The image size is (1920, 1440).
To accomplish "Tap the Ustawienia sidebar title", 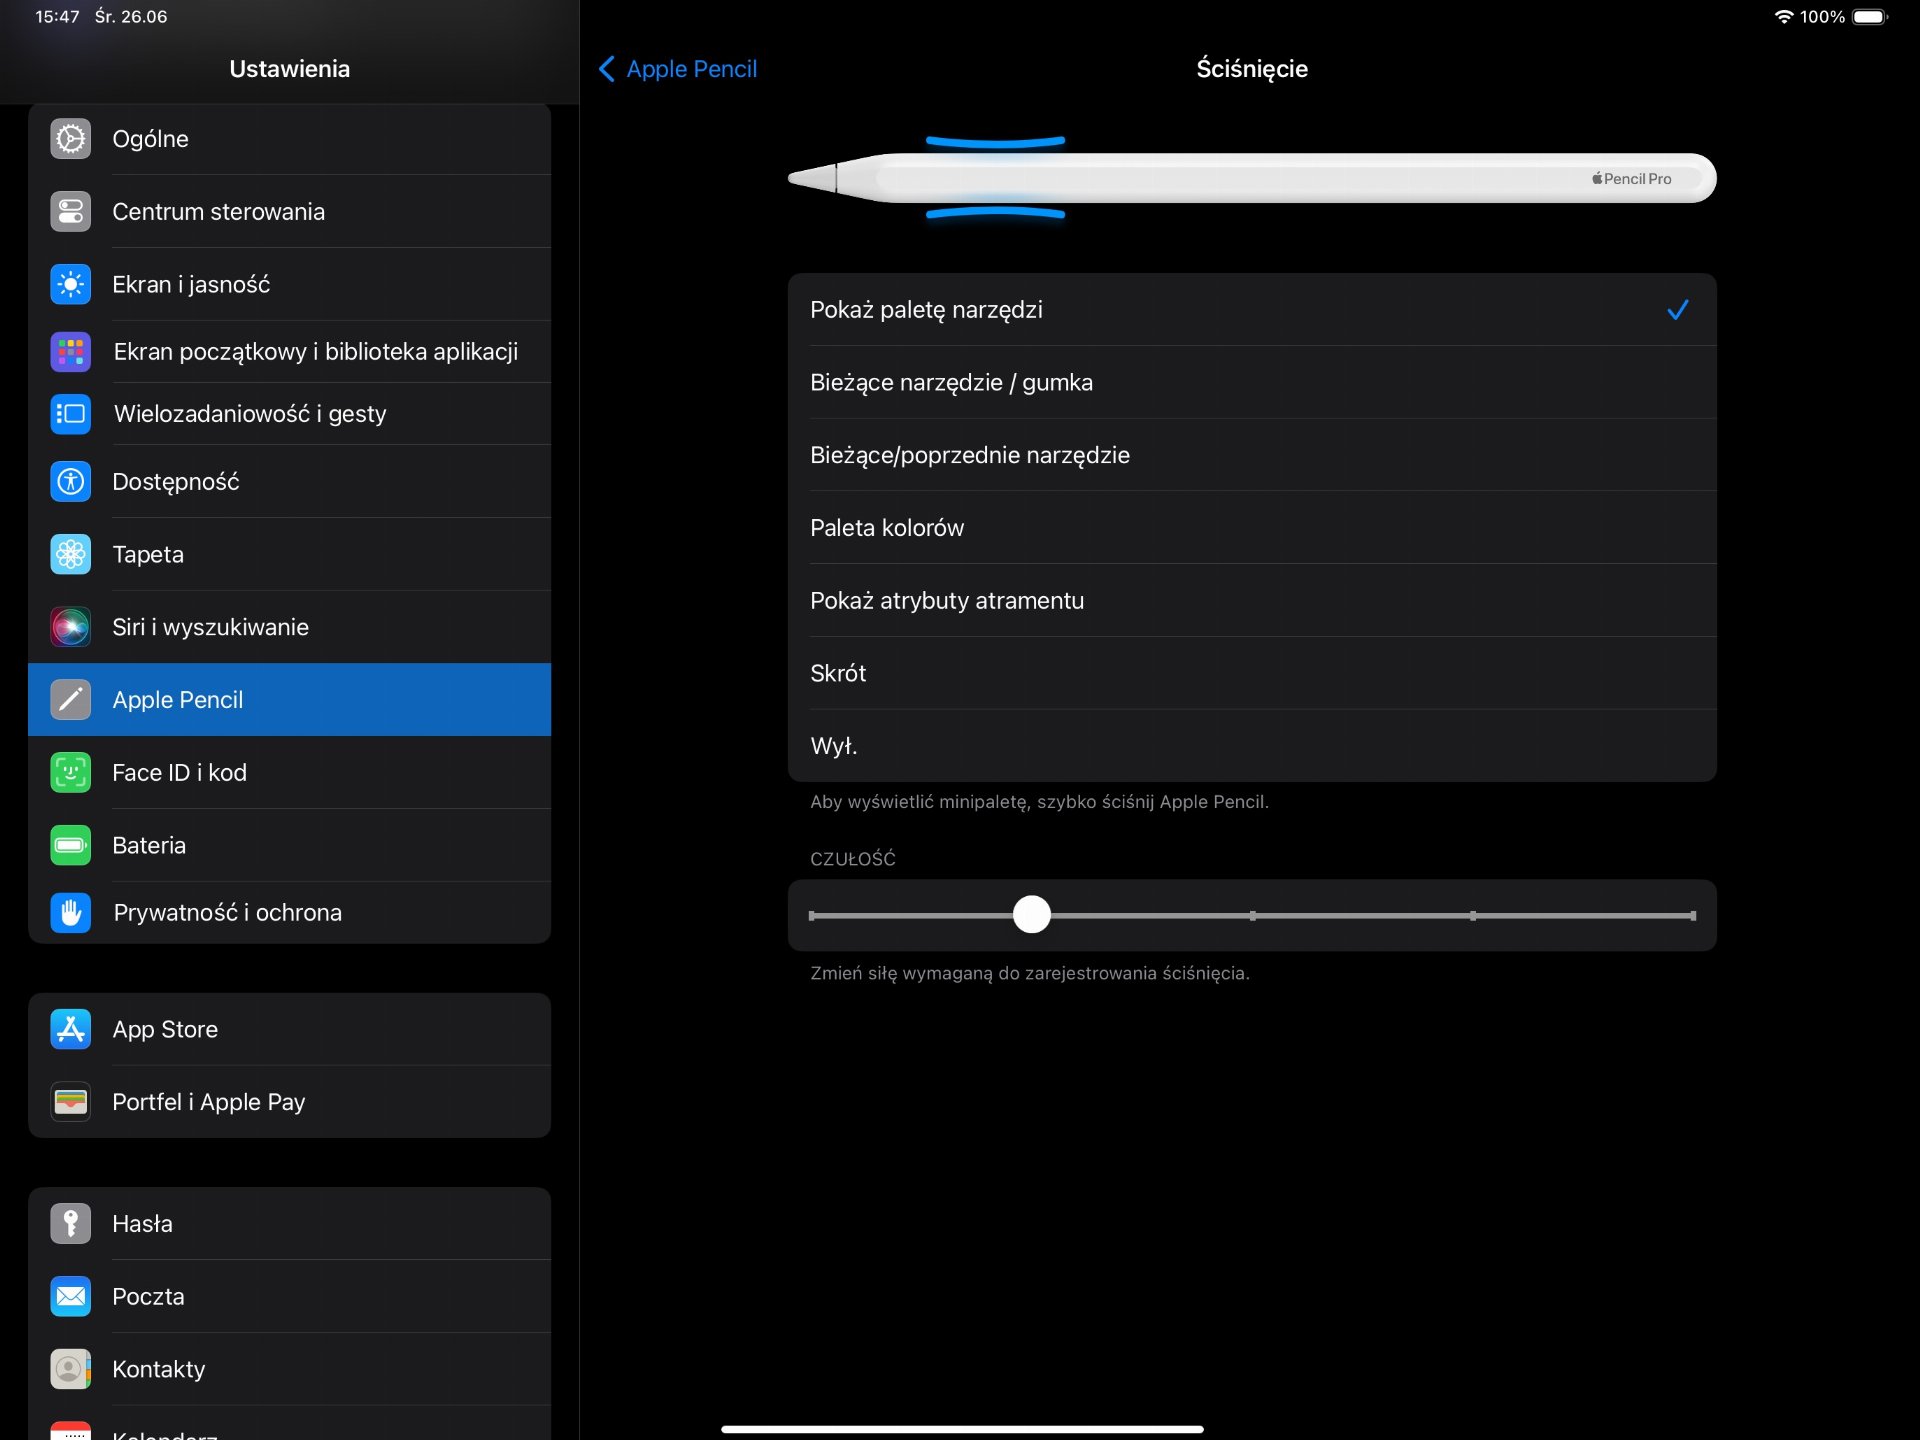I will tap(289, 69).
